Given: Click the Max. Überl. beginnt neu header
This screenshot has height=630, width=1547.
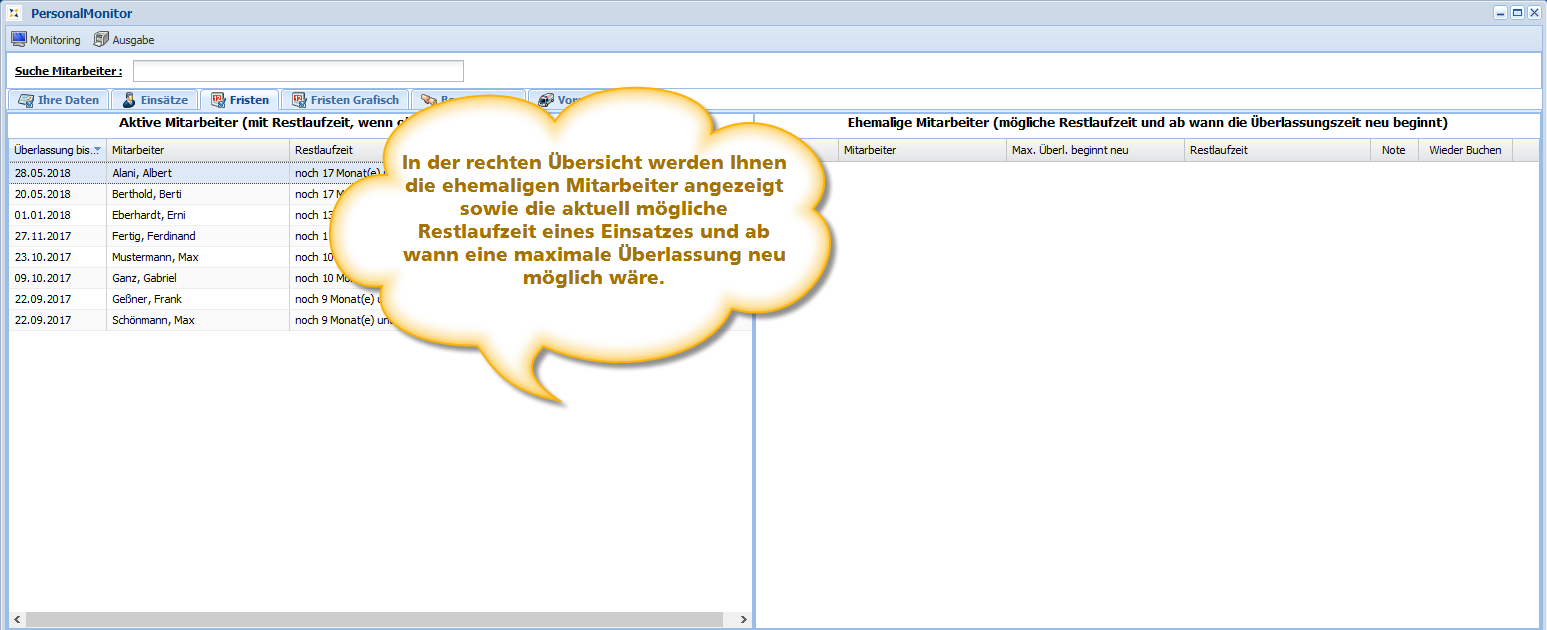Looking at the screenshot, I should (x=1094, y=150).
